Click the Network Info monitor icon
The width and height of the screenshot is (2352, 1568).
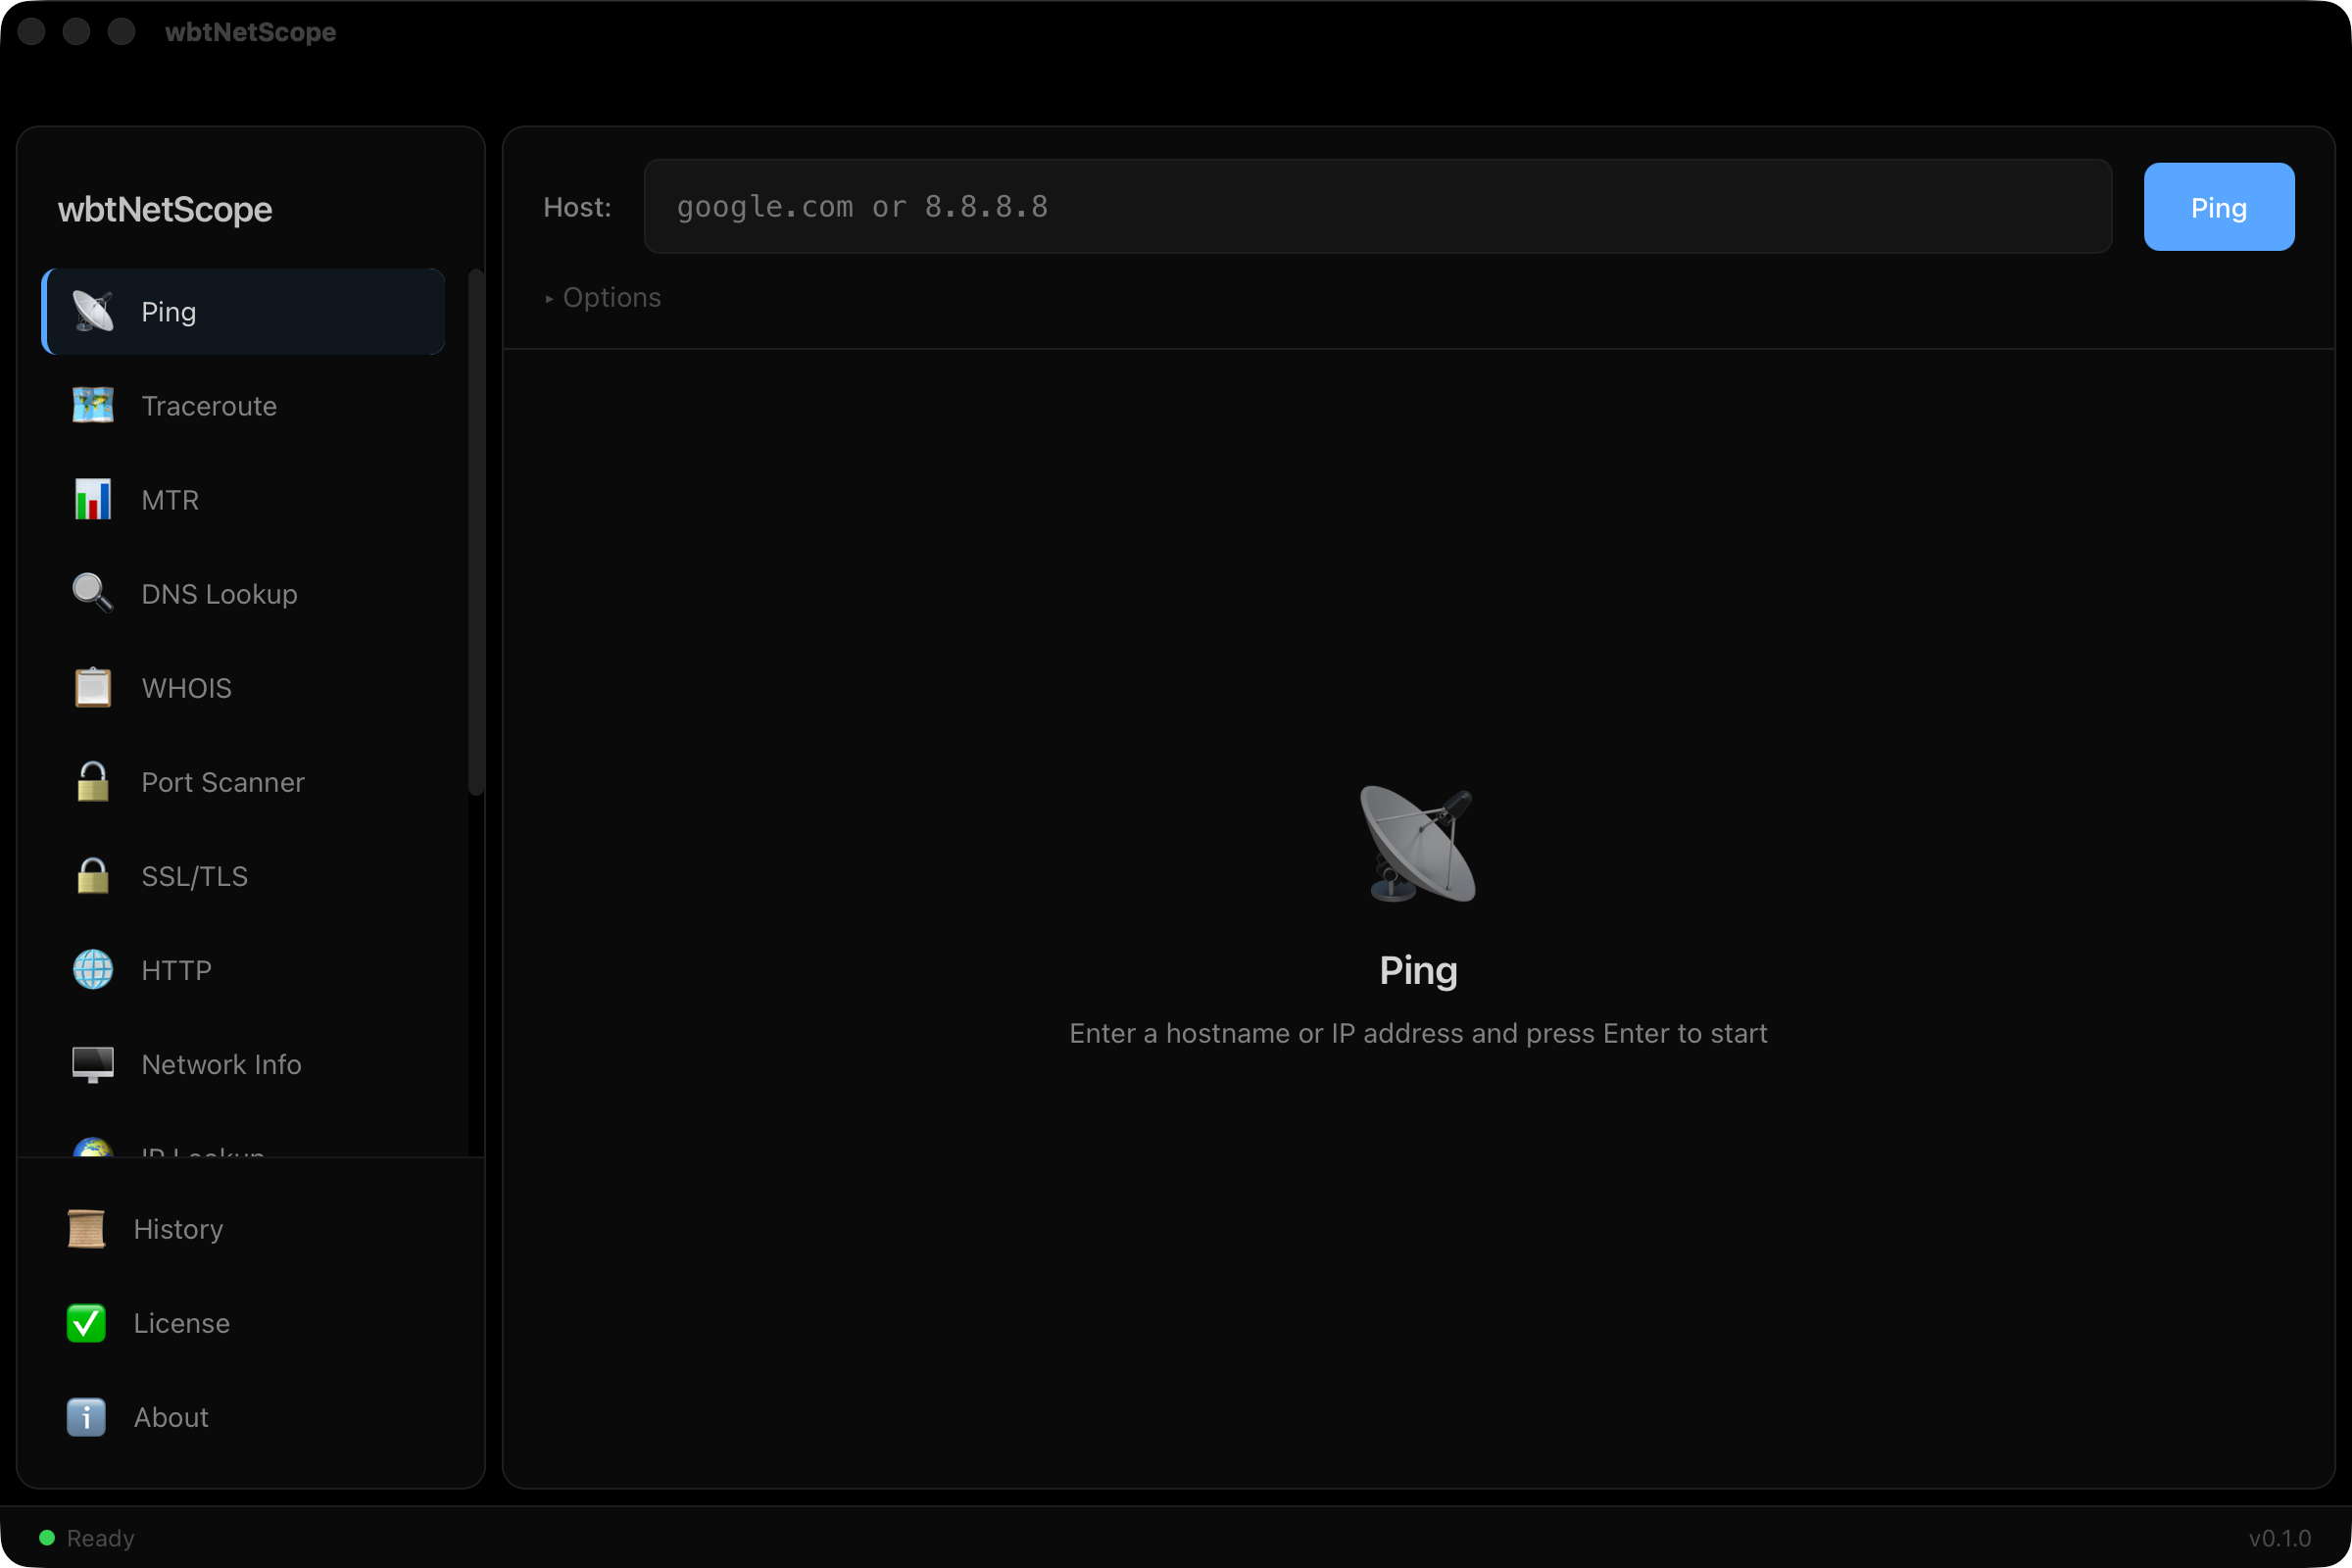93,1064
